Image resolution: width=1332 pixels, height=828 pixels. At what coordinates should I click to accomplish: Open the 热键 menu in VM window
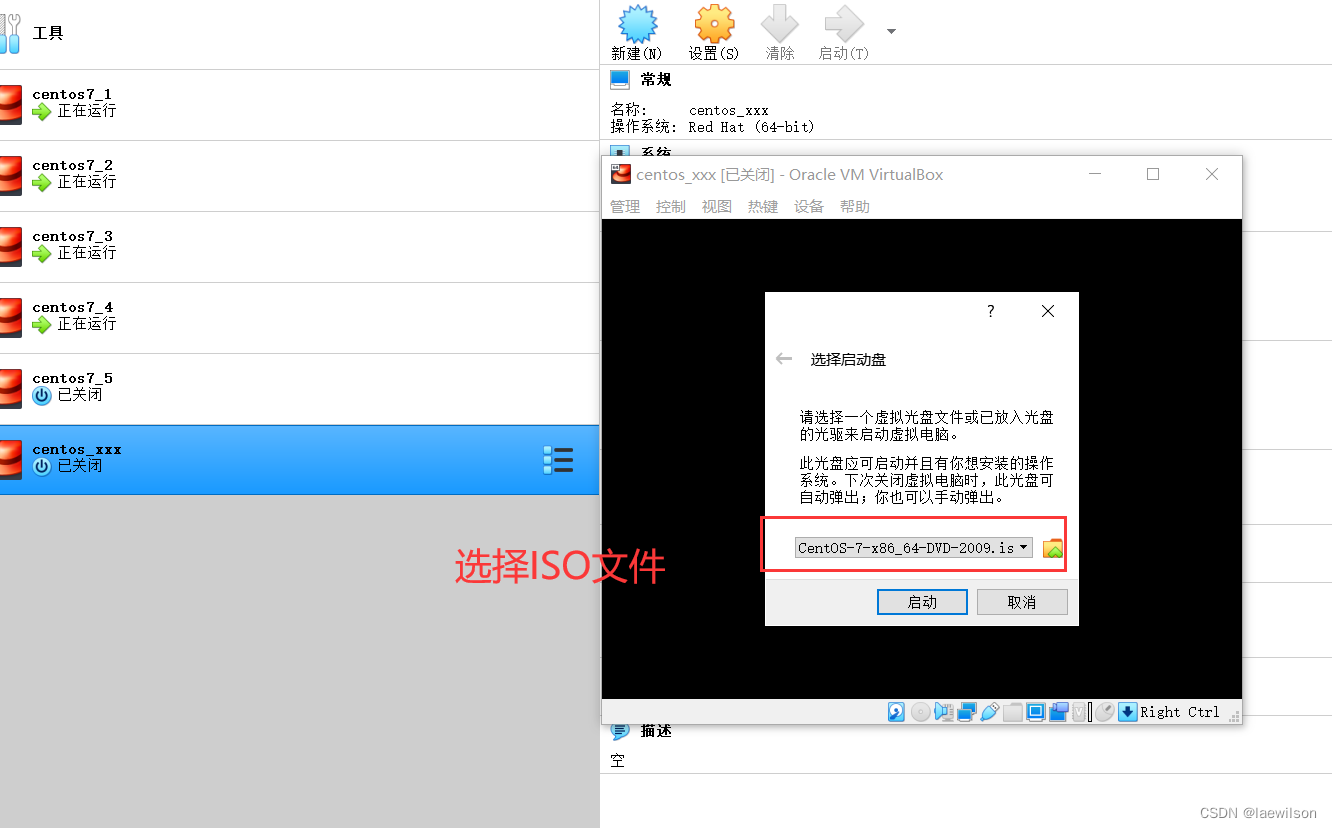click(x=763, y=206)
